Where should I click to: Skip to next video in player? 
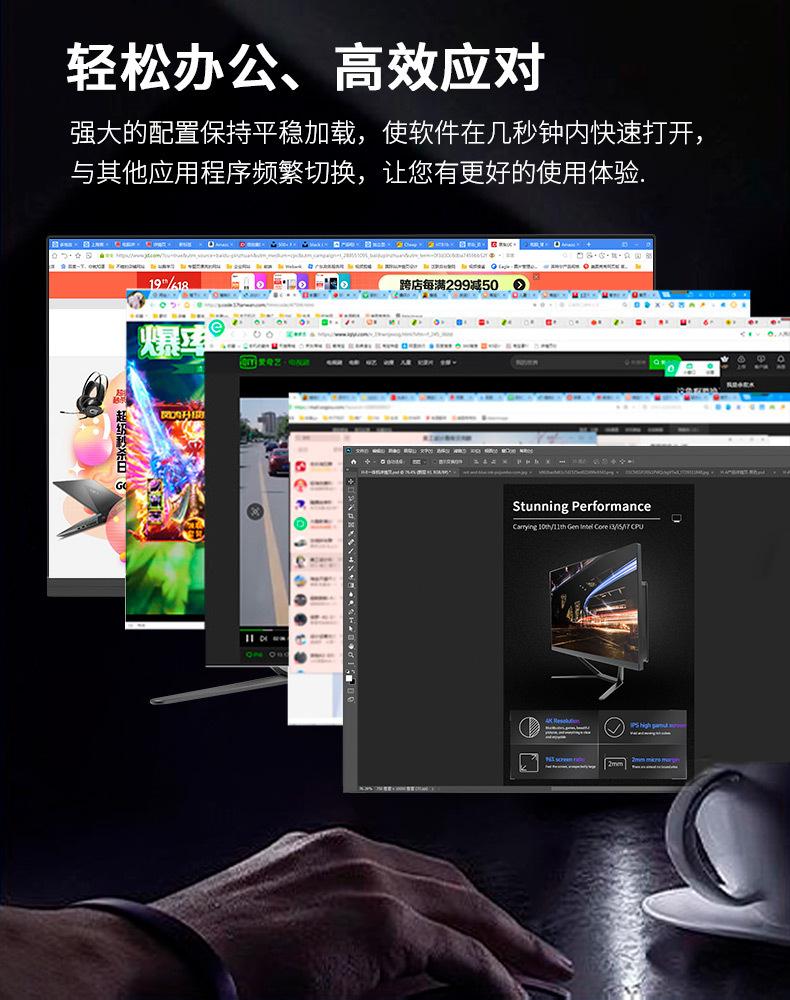pos(263,637)
